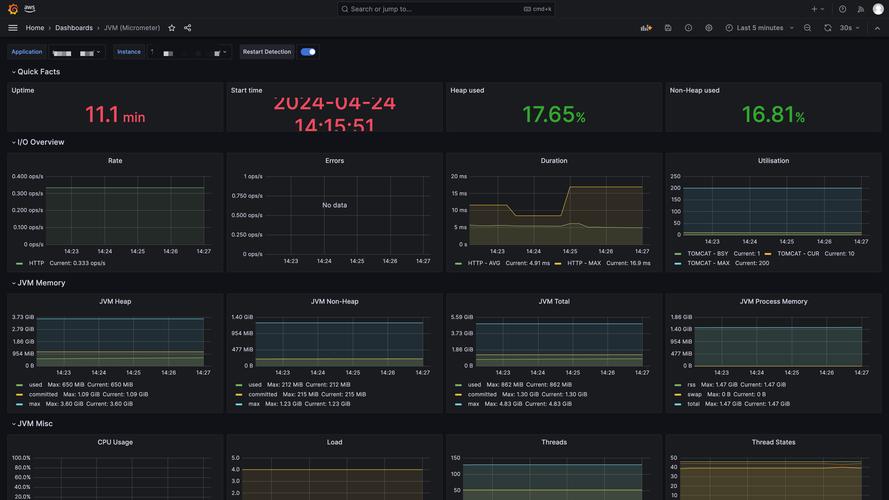Share the dashboard via share icon
Viewport: 889px width, 500px height.
pyautogui.click(x=188, y=28)
